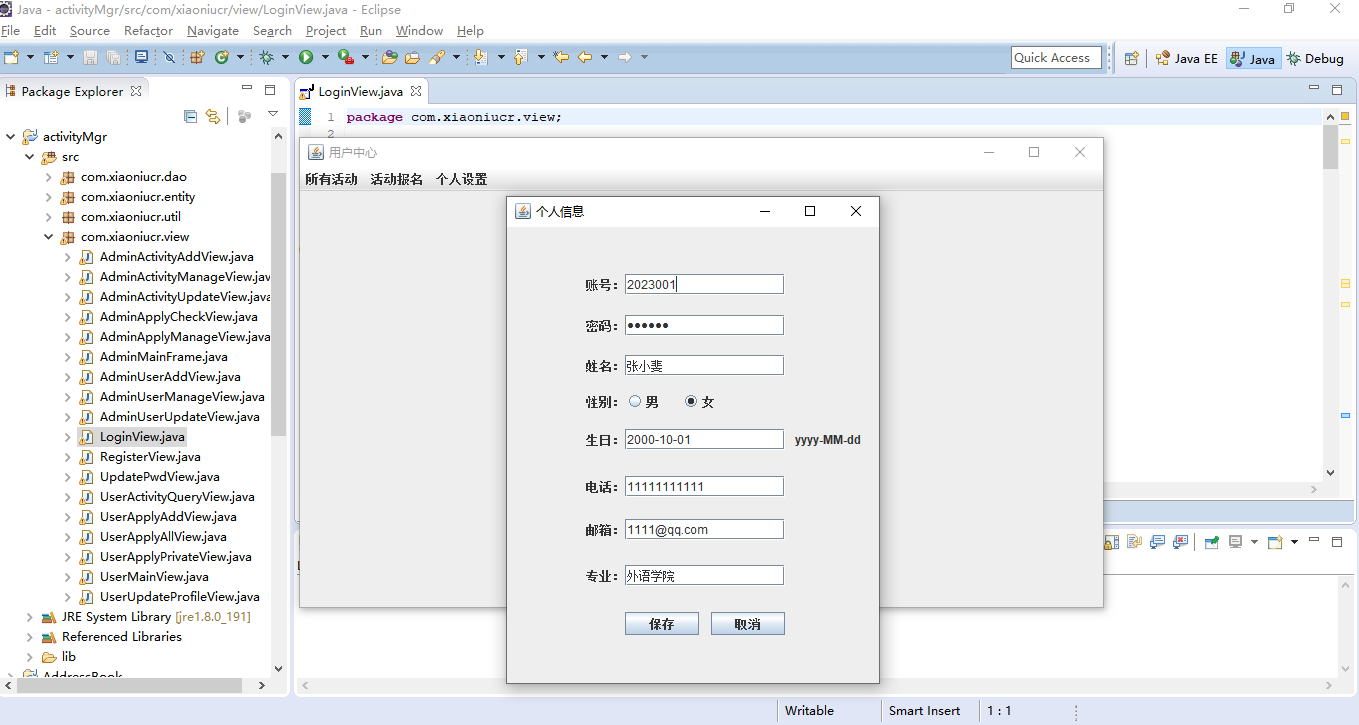The image size is (1359, 725).
Task: Jump to Next Annotation icon
Action: (481, 57)
